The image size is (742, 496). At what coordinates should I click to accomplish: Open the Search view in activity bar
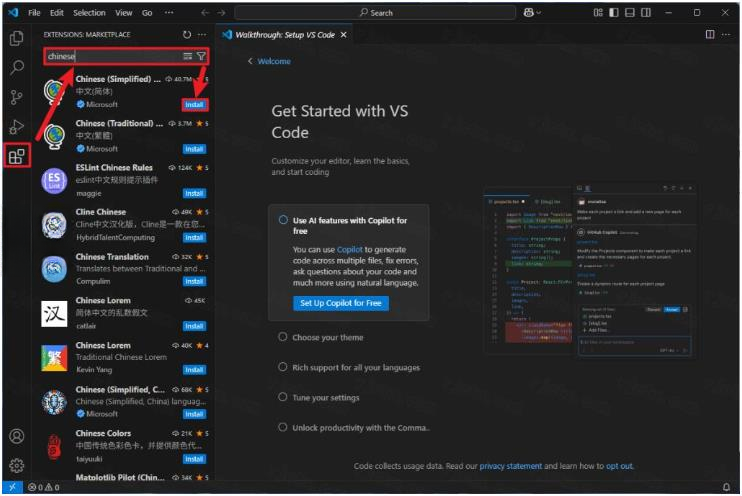17,67
